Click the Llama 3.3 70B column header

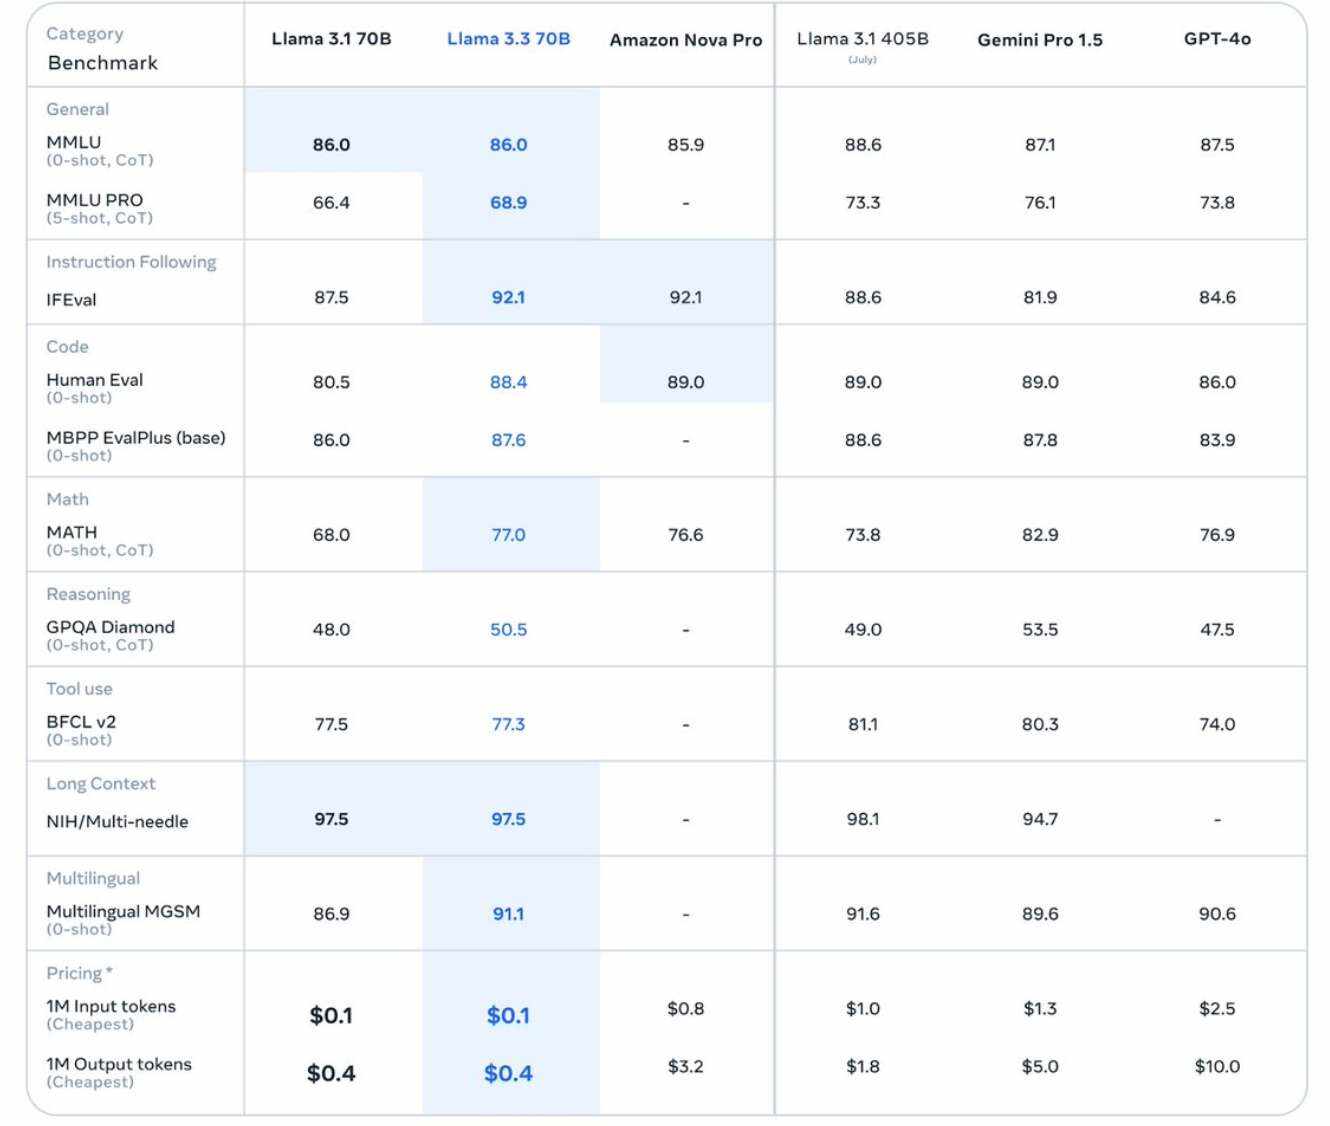pos(508,39)
